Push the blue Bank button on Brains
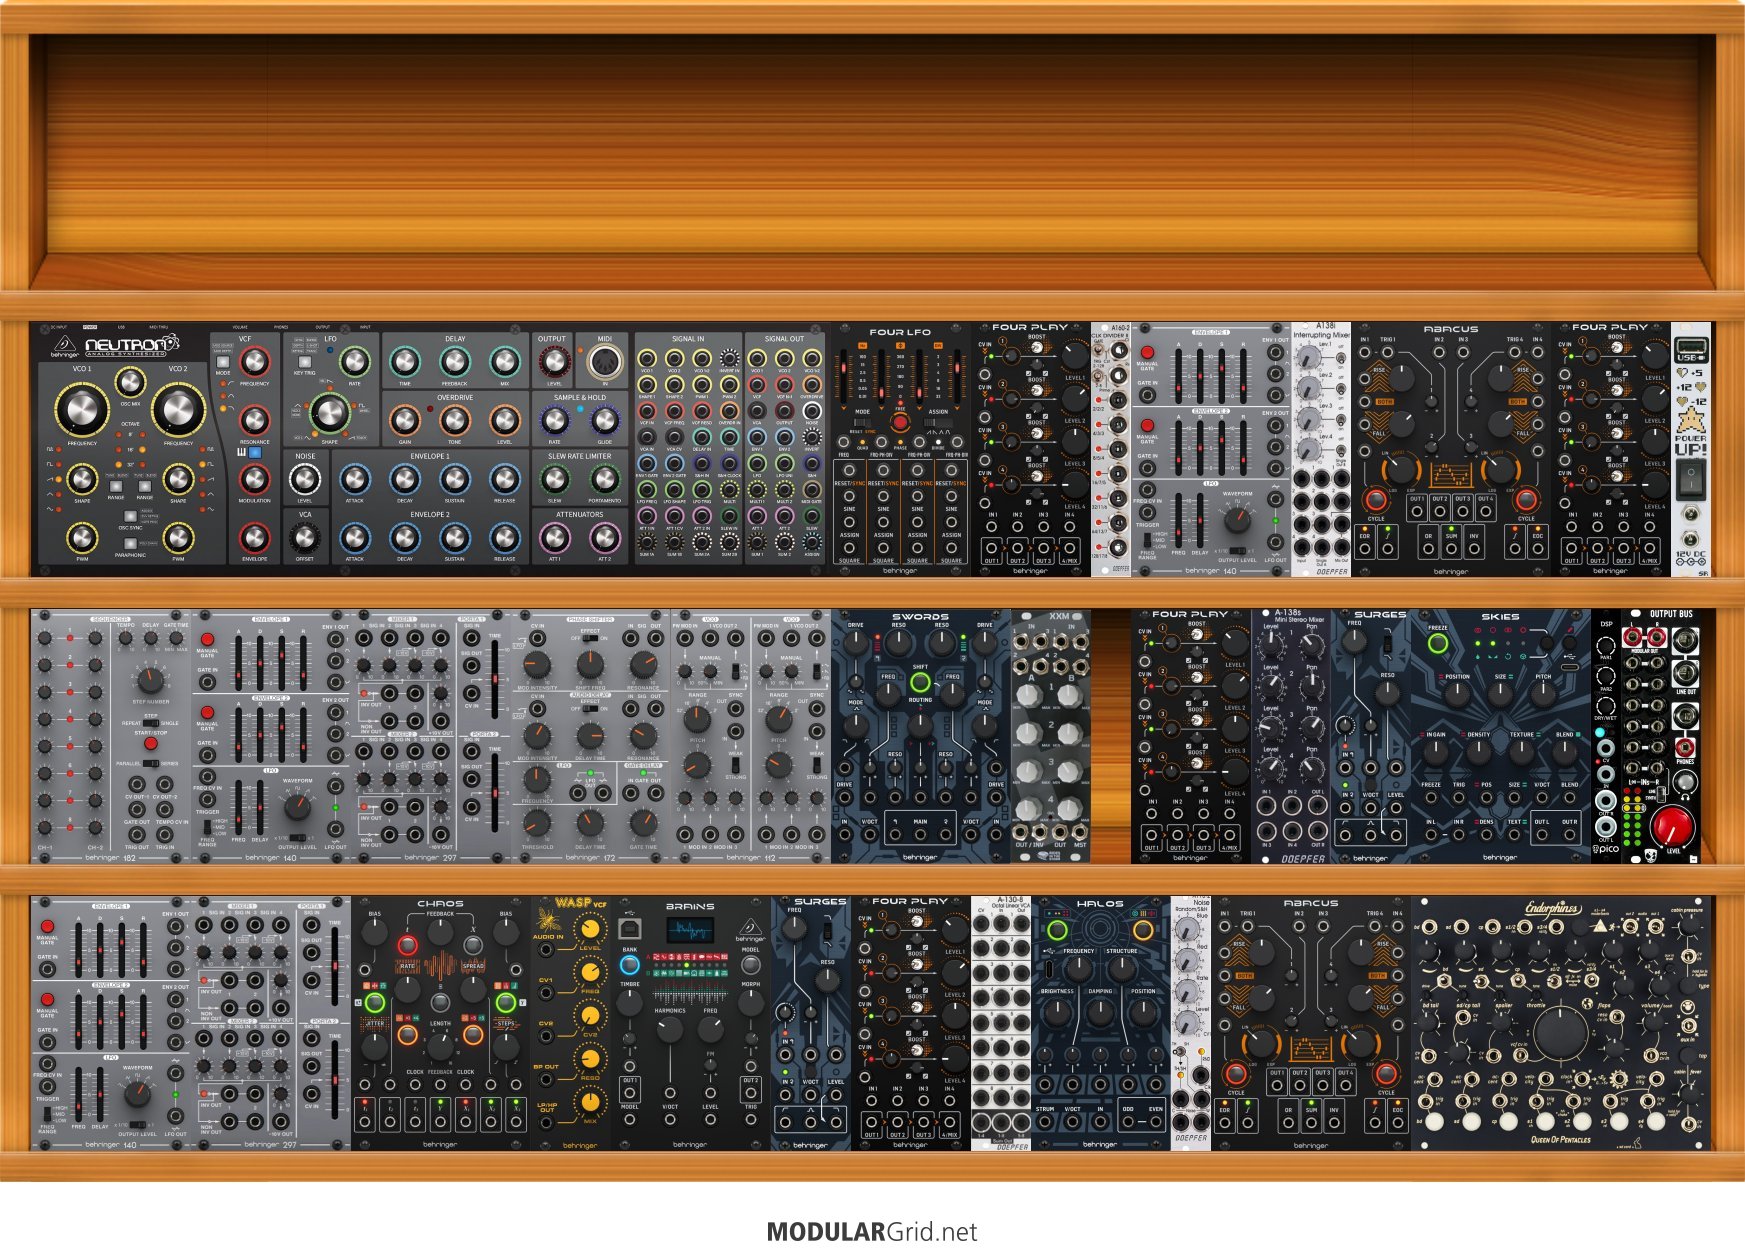Viewport: 1745px width, 1253px height. click(x=629, y=965)
